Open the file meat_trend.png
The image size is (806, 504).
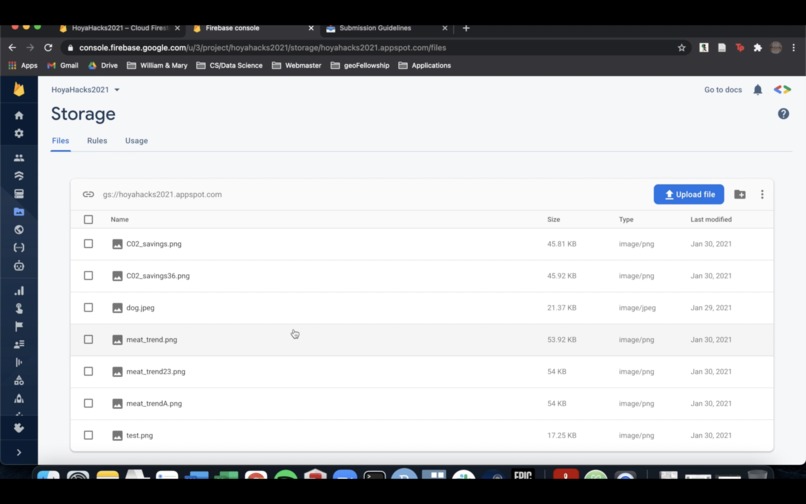(152, 340)
